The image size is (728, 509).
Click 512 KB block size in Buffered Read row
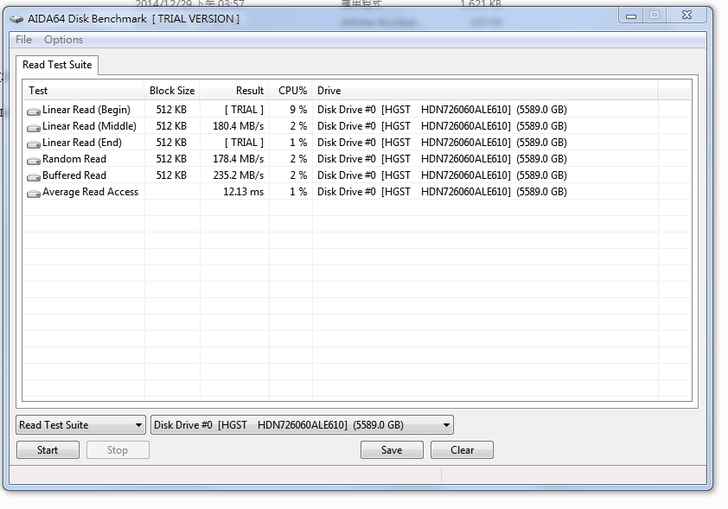tap(171, 175)
